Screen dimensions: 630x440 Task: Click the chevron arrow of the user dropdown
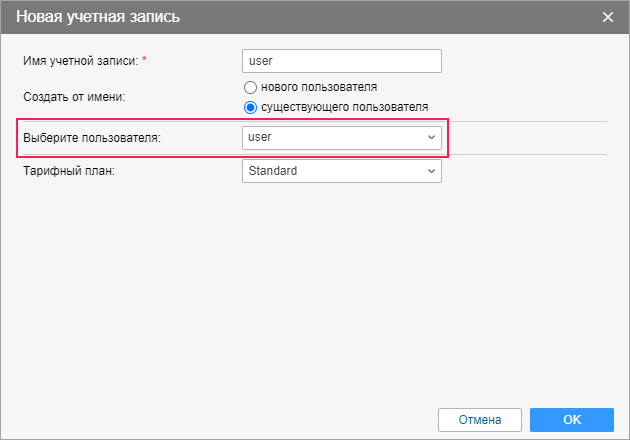pyautogui.click(x=431, y=137)
